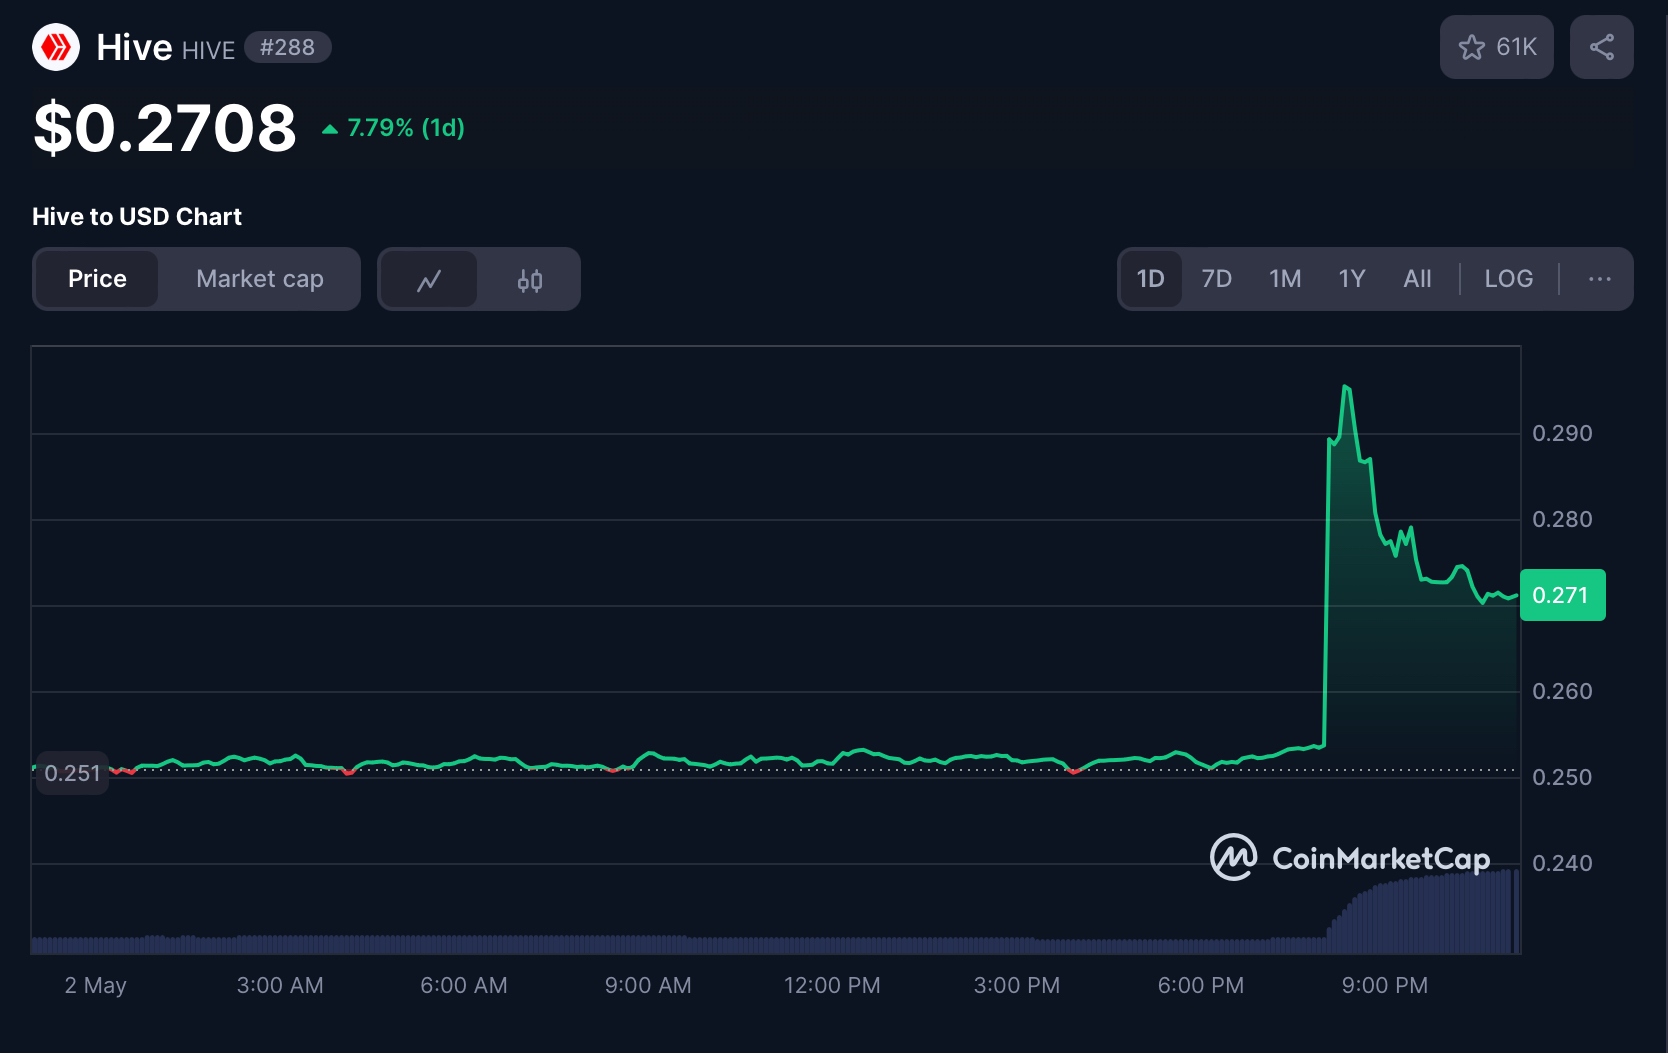This screenshot has width=1668, height=1053.
Task: Click the 12:00 PM time axis label
Action: [x=832, y=985]
